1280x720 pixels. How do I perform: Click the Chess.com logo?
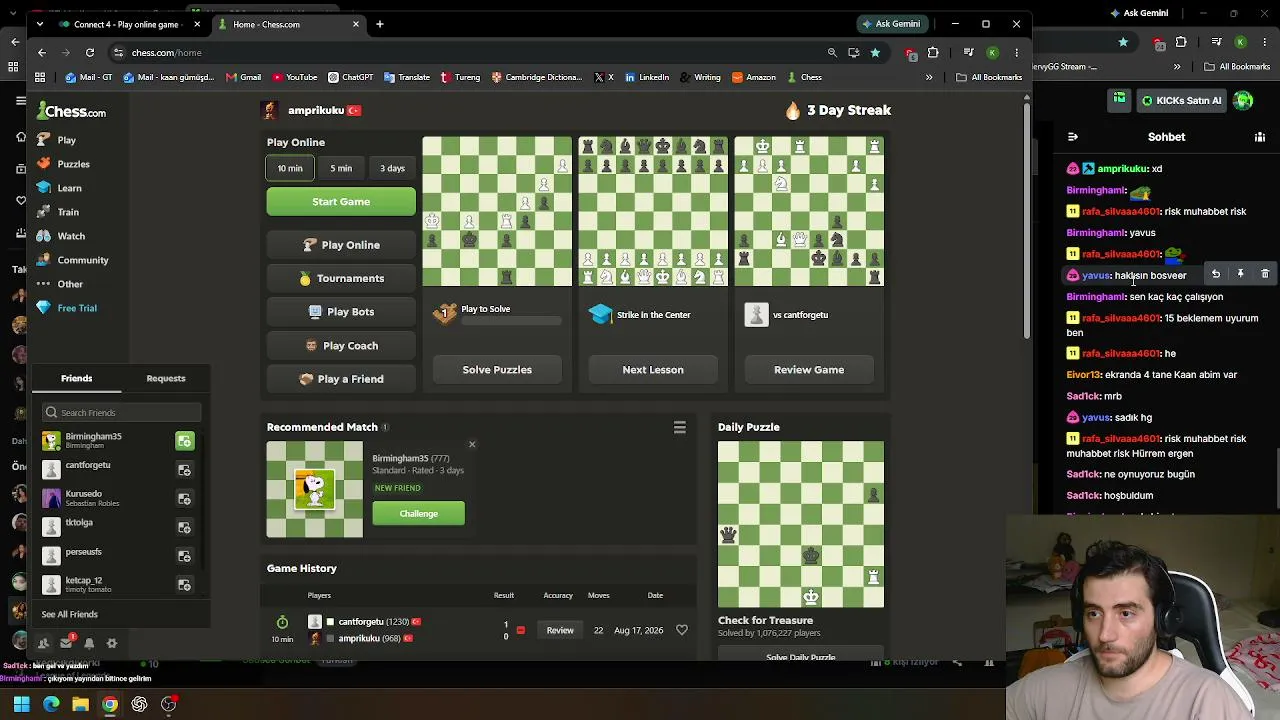[71, 111]
